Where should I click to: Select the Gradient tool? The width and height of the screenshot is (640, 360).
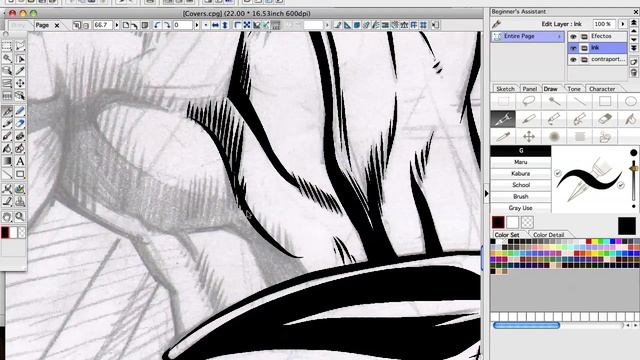pos(7,161)
